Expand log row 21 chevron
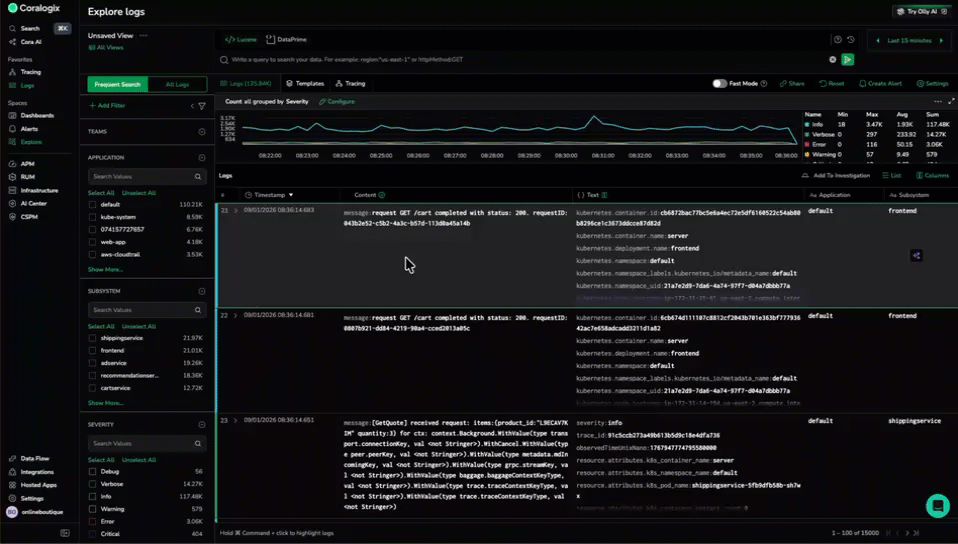Image resolution: width=958 pixels, height=544 pixels. (236, 211)
